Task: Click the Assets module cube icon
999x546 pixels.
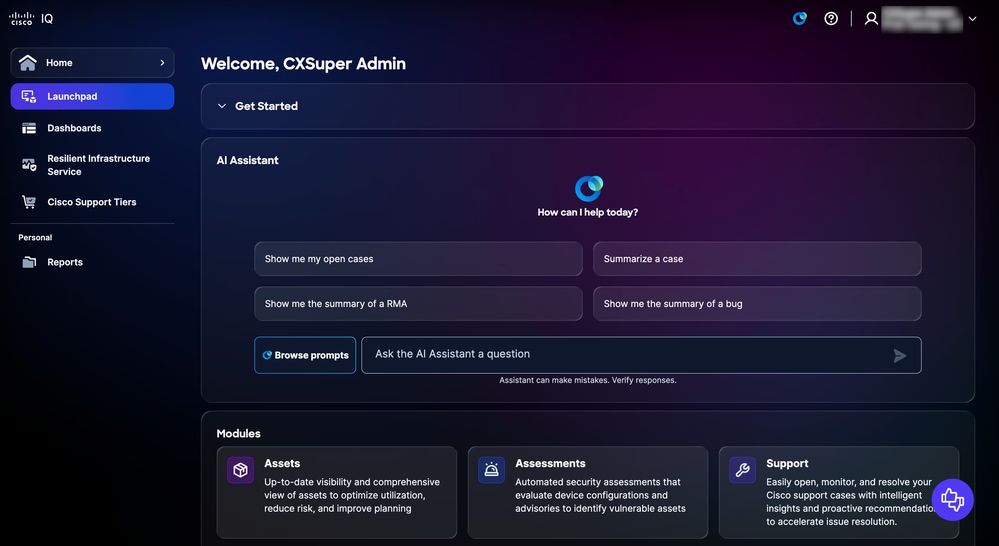Action: [x=240, y=470]
